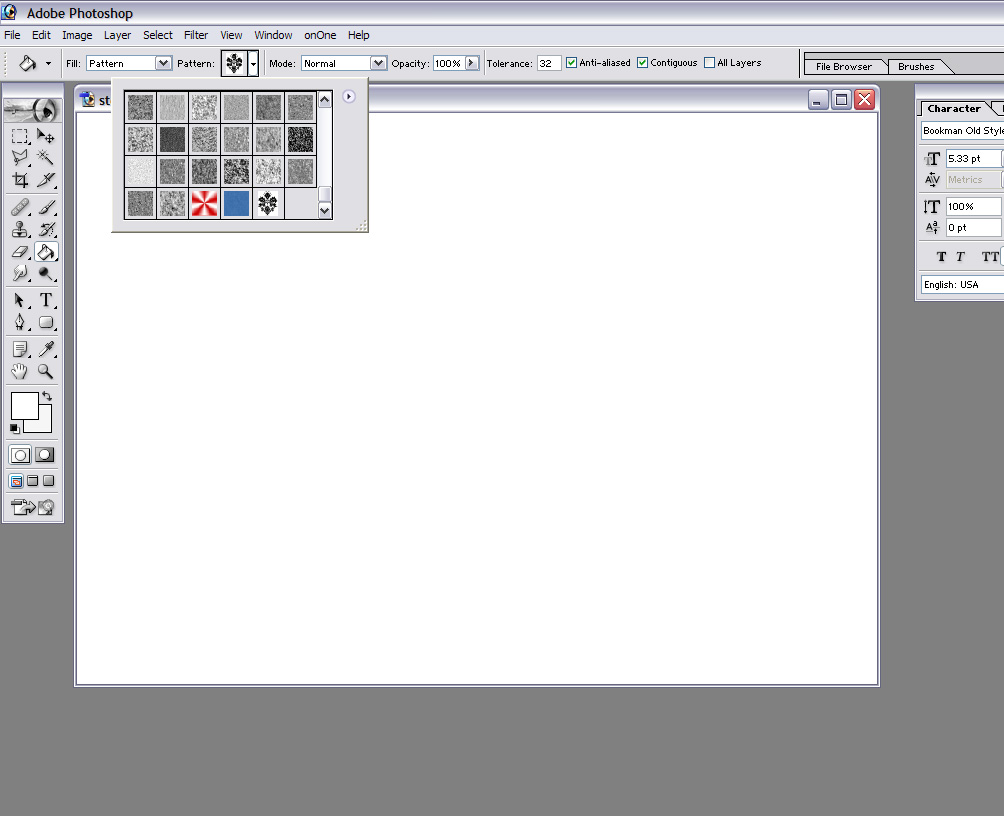Open the Fill type dropdown
This screenshot has width=1004, height=816.
point(163,63)
